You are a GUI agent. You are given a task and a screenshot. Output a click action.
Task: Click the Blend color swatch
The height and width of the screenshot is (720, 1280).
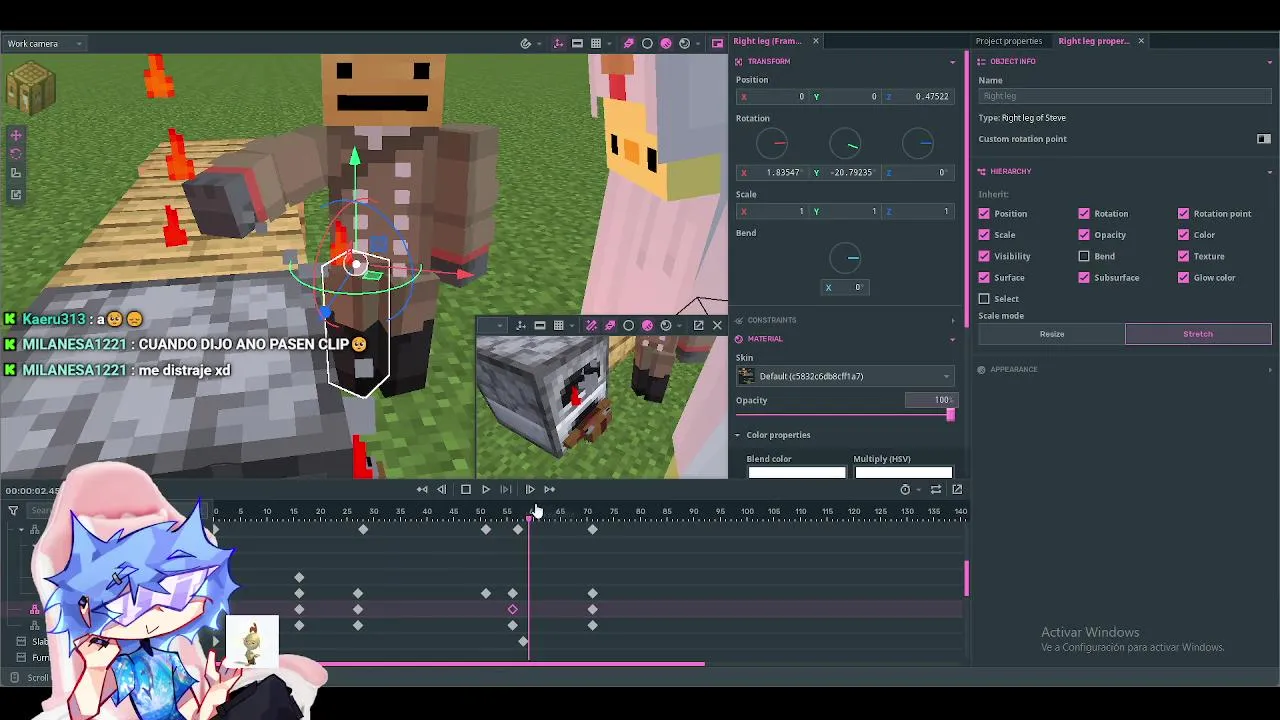coord(797,472)
